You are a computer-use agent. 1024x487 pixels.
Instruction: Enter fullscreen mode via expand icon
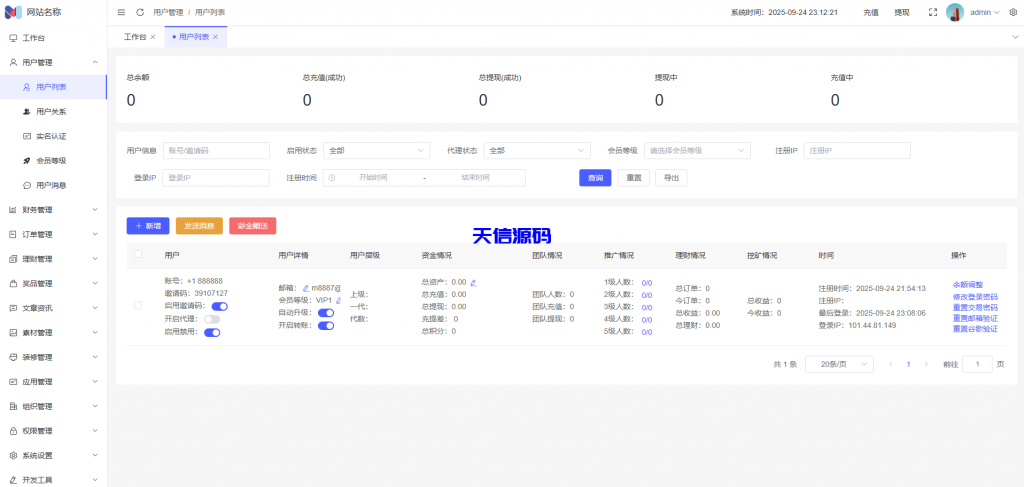932,12
